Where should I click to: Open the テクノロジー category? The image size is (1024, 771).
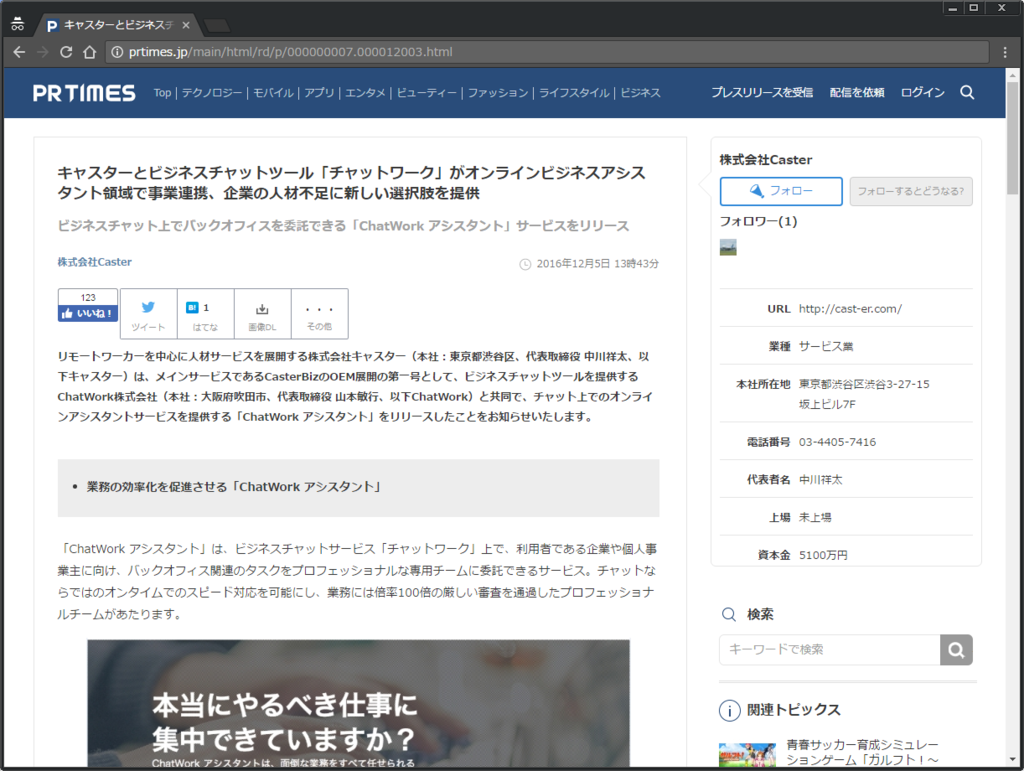click(x=212, y=93)
